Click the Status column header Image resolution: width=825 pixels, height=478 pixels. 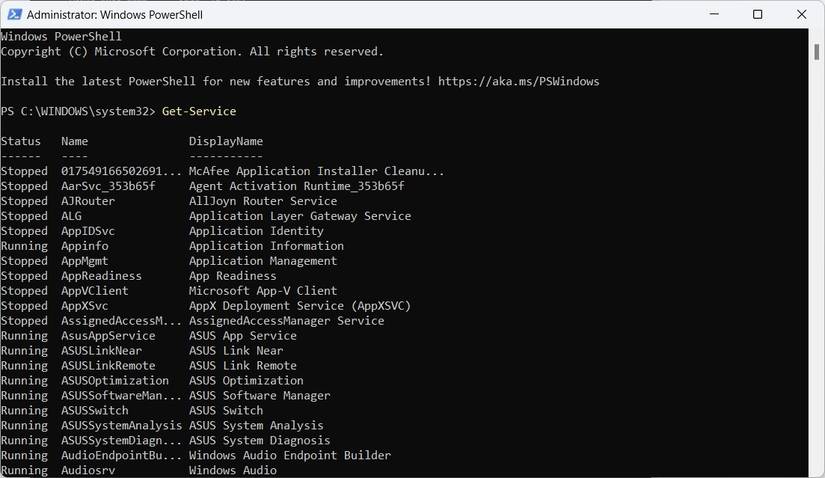(21, 141)
